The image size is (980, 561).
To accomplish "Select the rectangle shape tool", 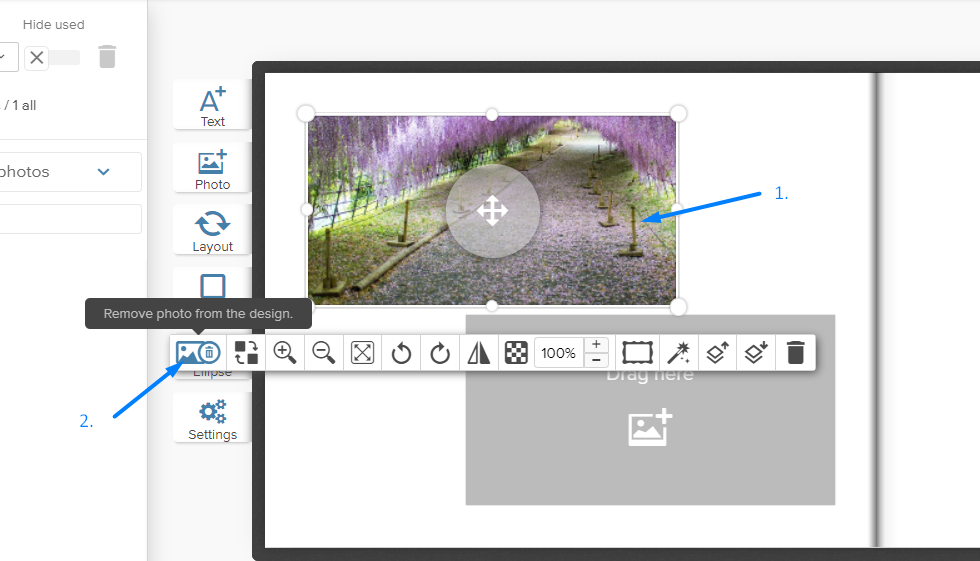I will coord(212,286).
